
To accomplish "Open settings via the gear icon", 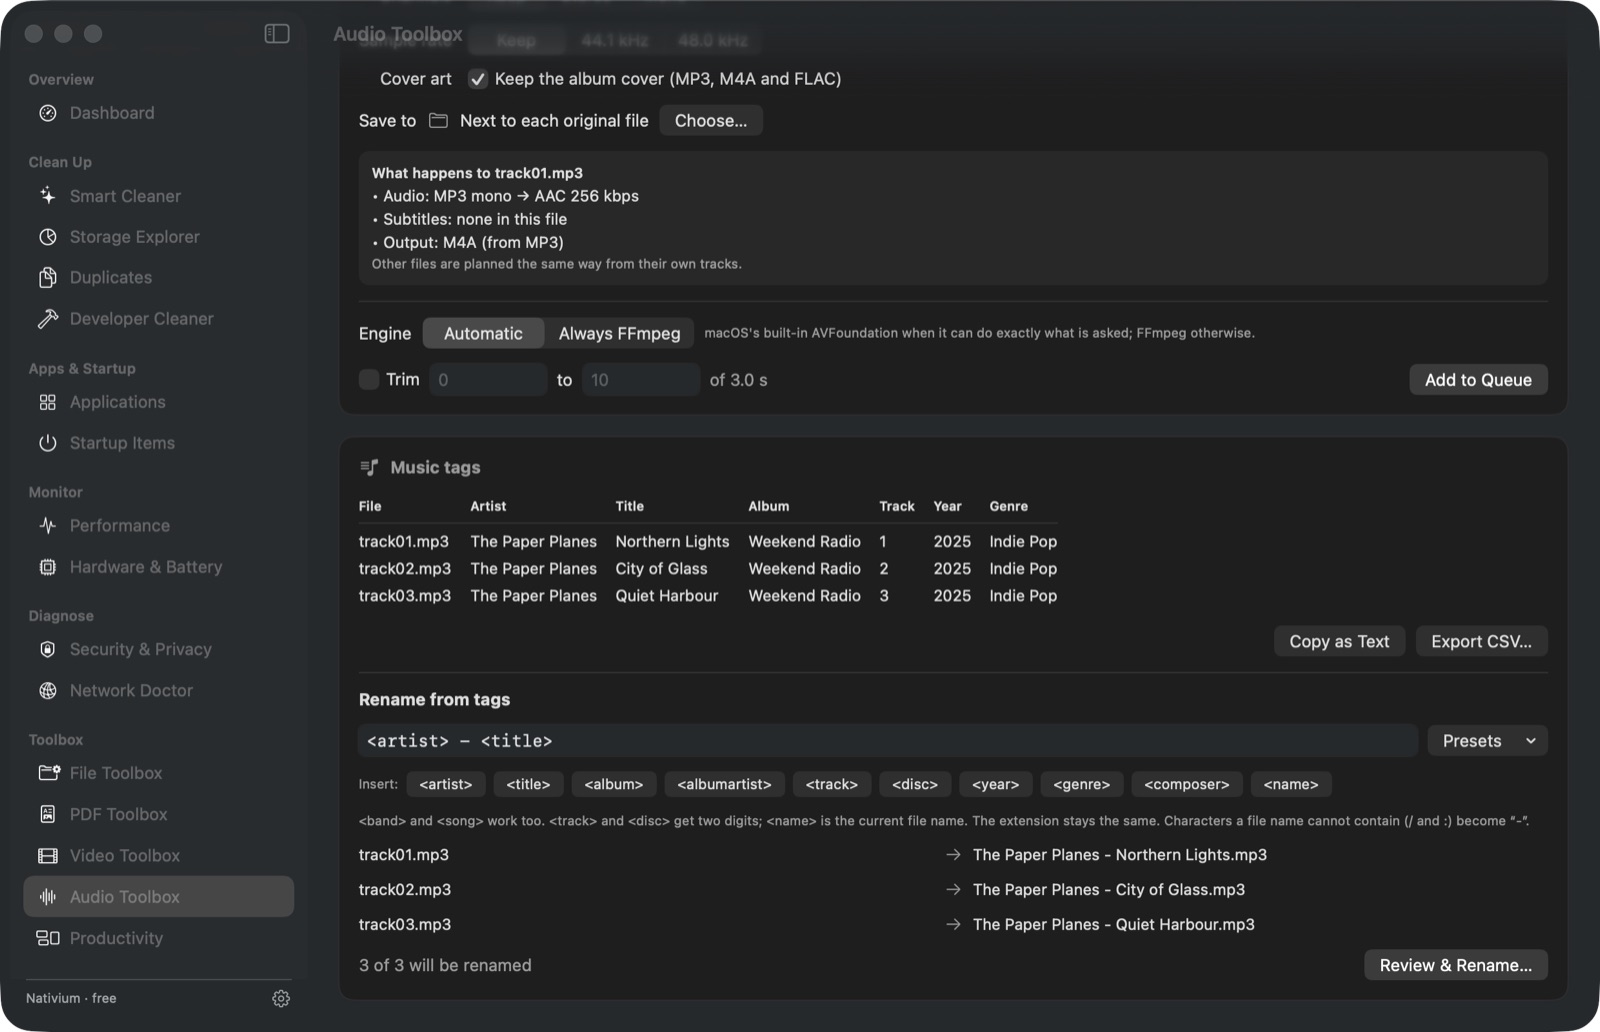I will click(x=281, y=998).
